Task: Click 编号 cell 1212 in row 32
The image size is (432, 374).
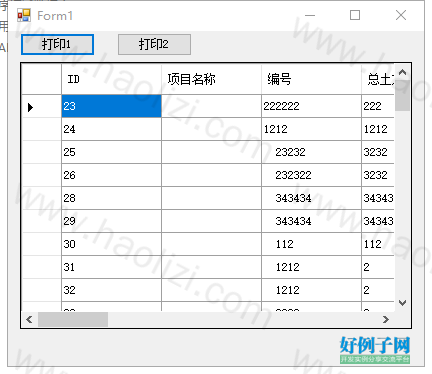Action: (311, 290)
